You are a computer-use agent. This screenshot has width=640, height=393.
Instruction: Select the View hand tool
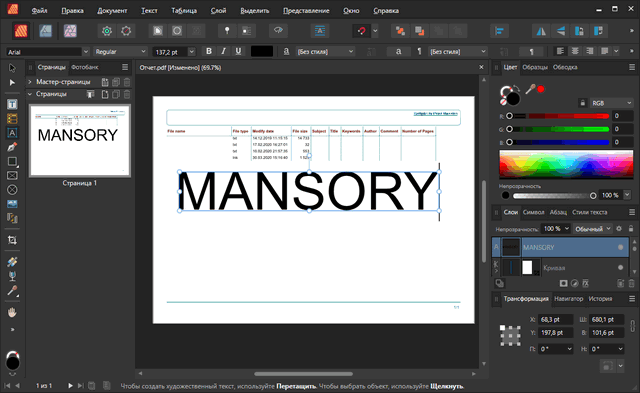pyautogui.click(x=12, y=313)
